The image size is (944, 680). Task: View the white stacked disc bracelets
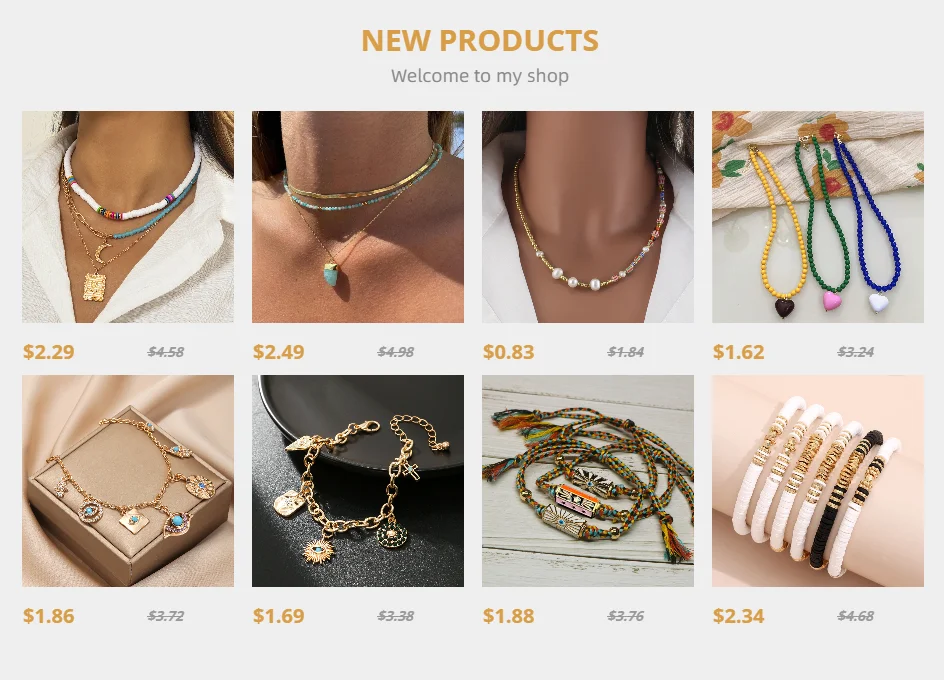tap(818, 481)
